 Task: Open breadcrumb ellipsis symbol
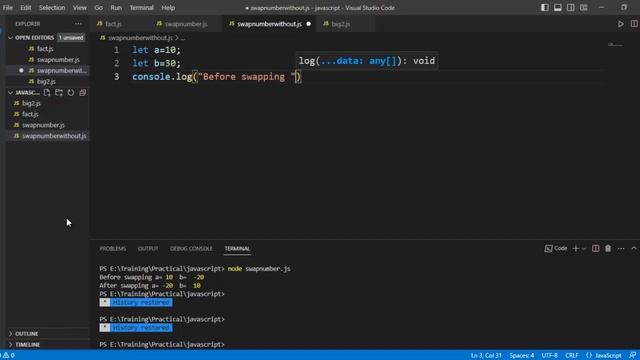pos(183,38)
